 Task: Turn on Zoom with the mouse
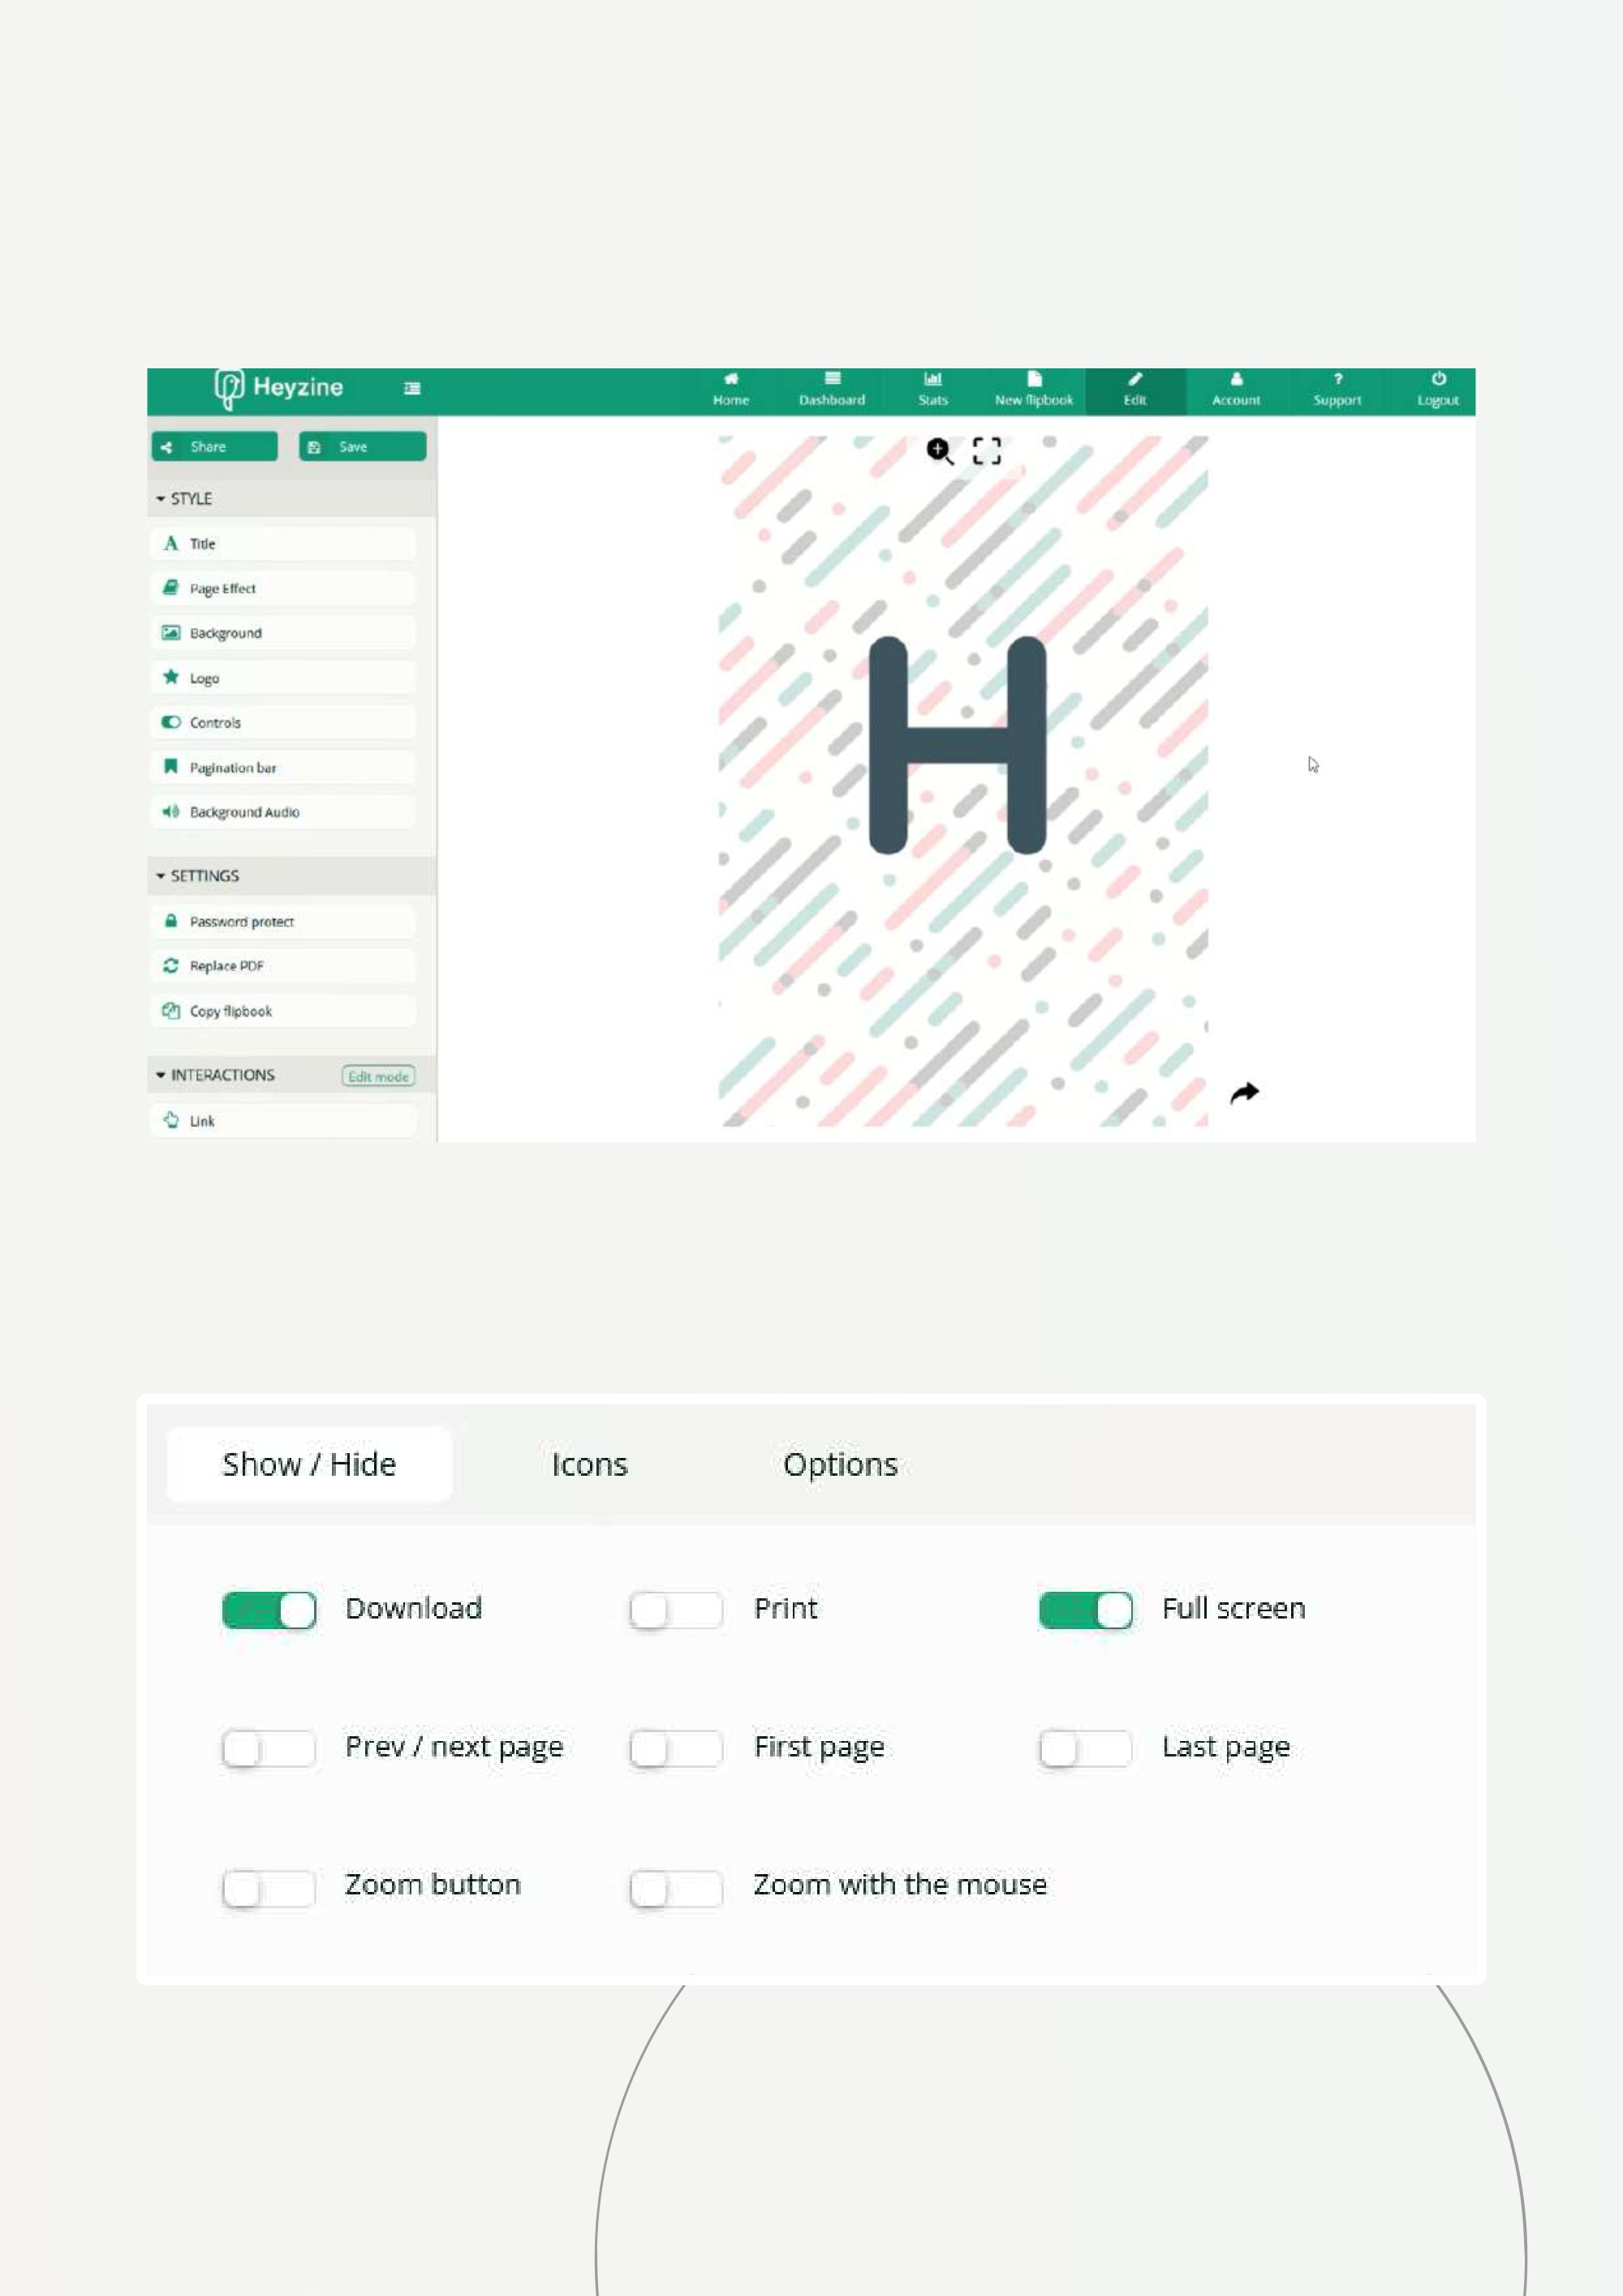point(676,1888)
